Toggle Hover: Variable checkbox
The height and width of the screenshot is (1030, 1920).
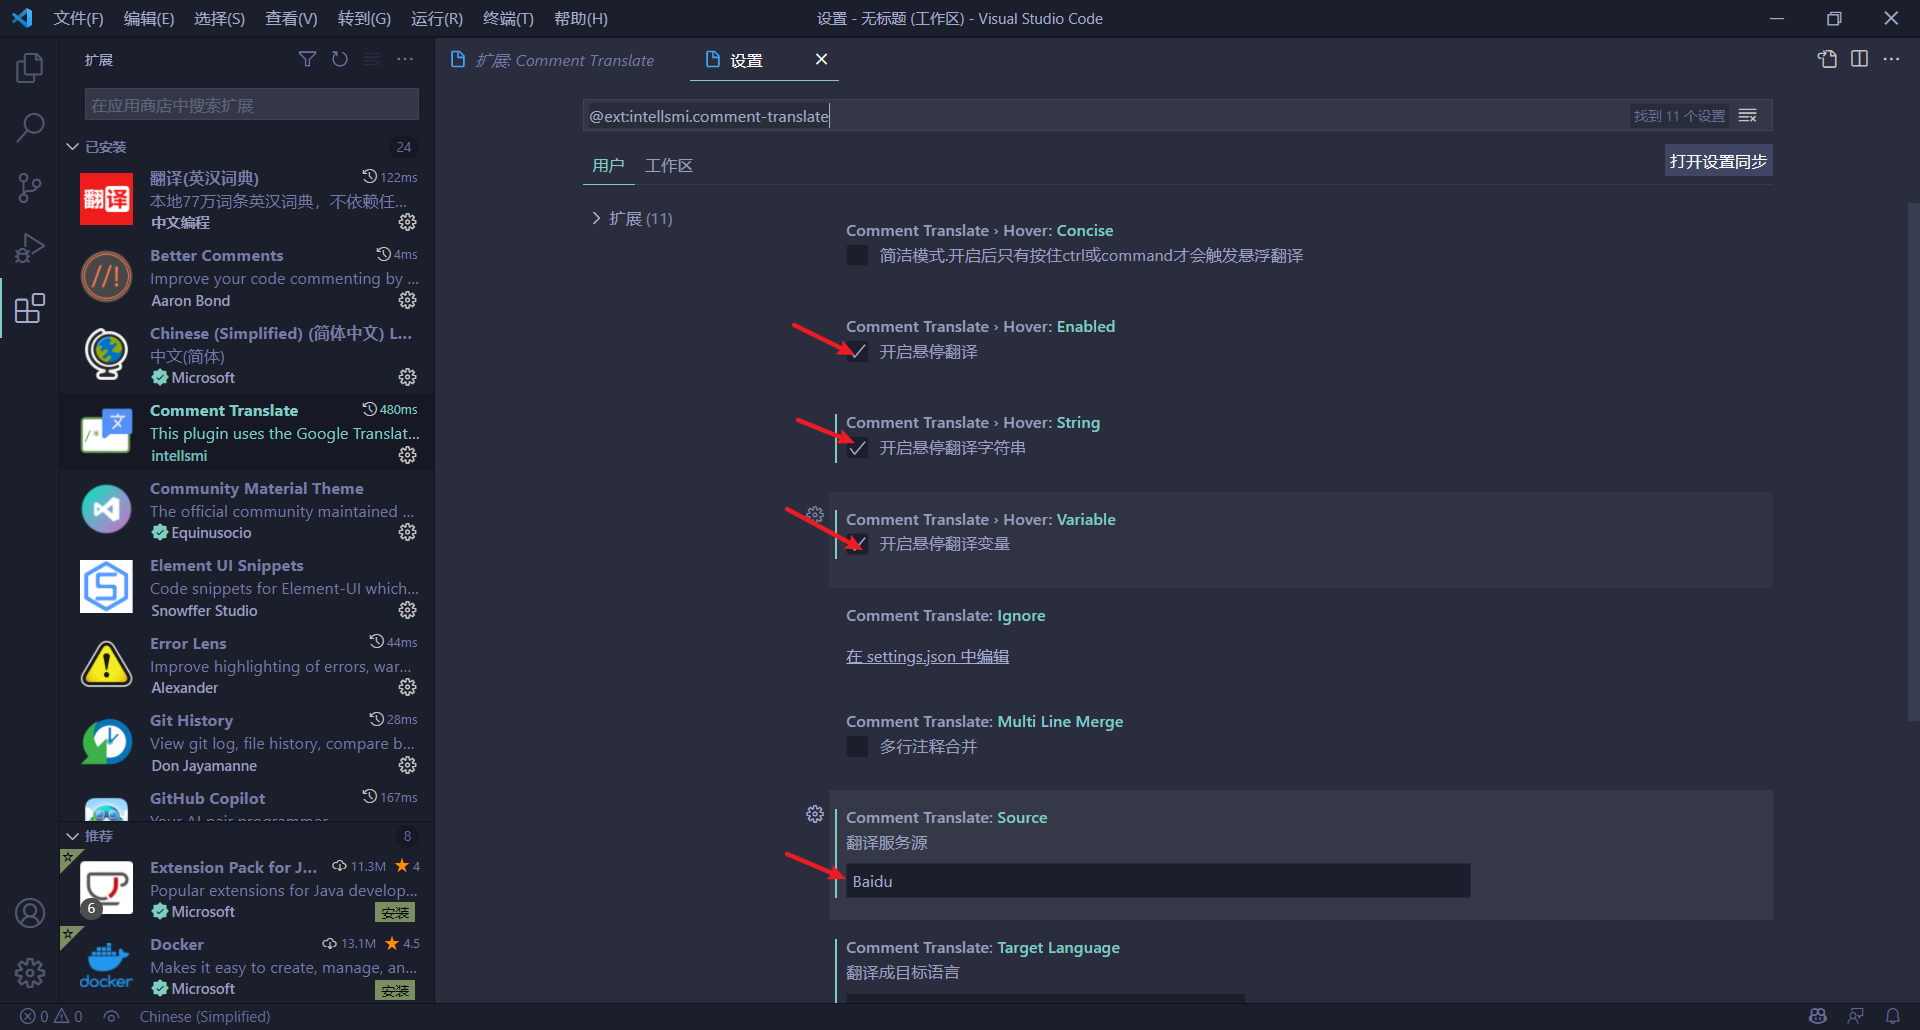[x=857, y=544]
